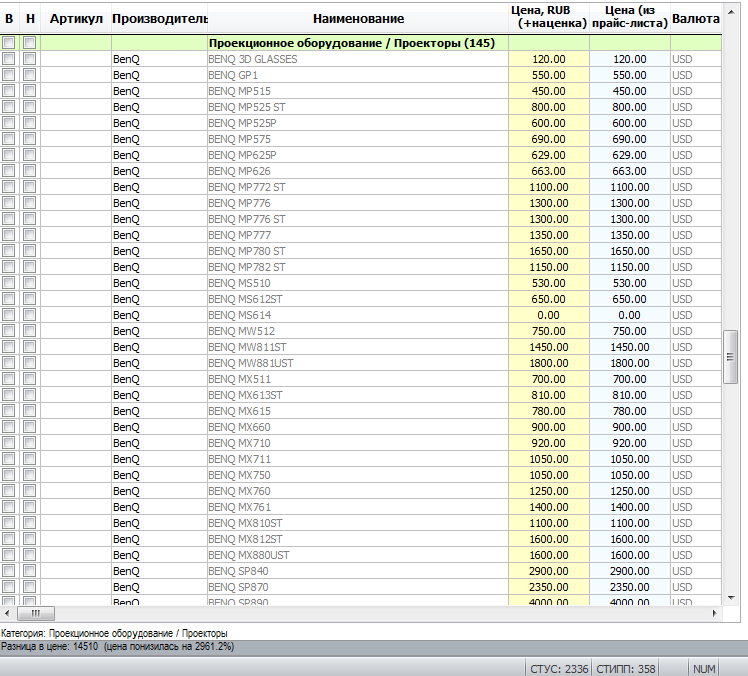Tick B checkbox in the Проекторы category row

tap(9, 43)
